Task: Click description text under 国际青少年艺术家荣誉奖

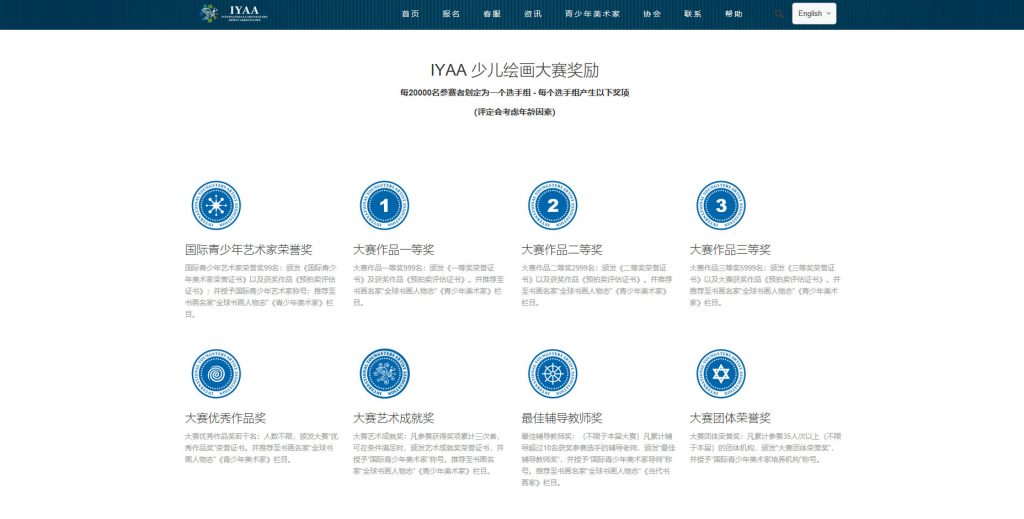Action: [261, 291]
